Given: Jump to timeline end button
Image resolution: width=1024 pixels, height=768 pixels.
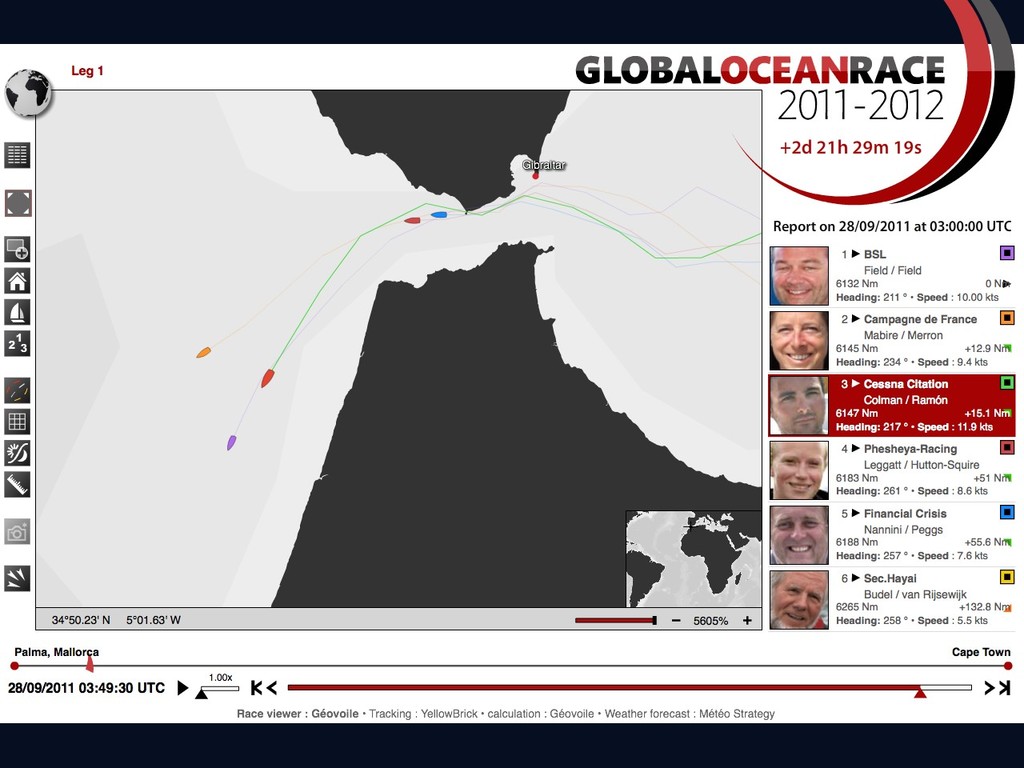Looking at the screenshot, I should click(1004, 688).
